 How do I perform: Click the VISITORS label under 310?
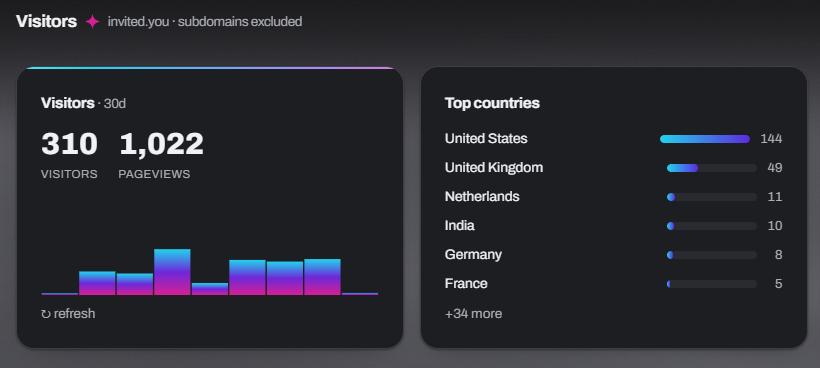pyautogui.click(x=69, y=174)
